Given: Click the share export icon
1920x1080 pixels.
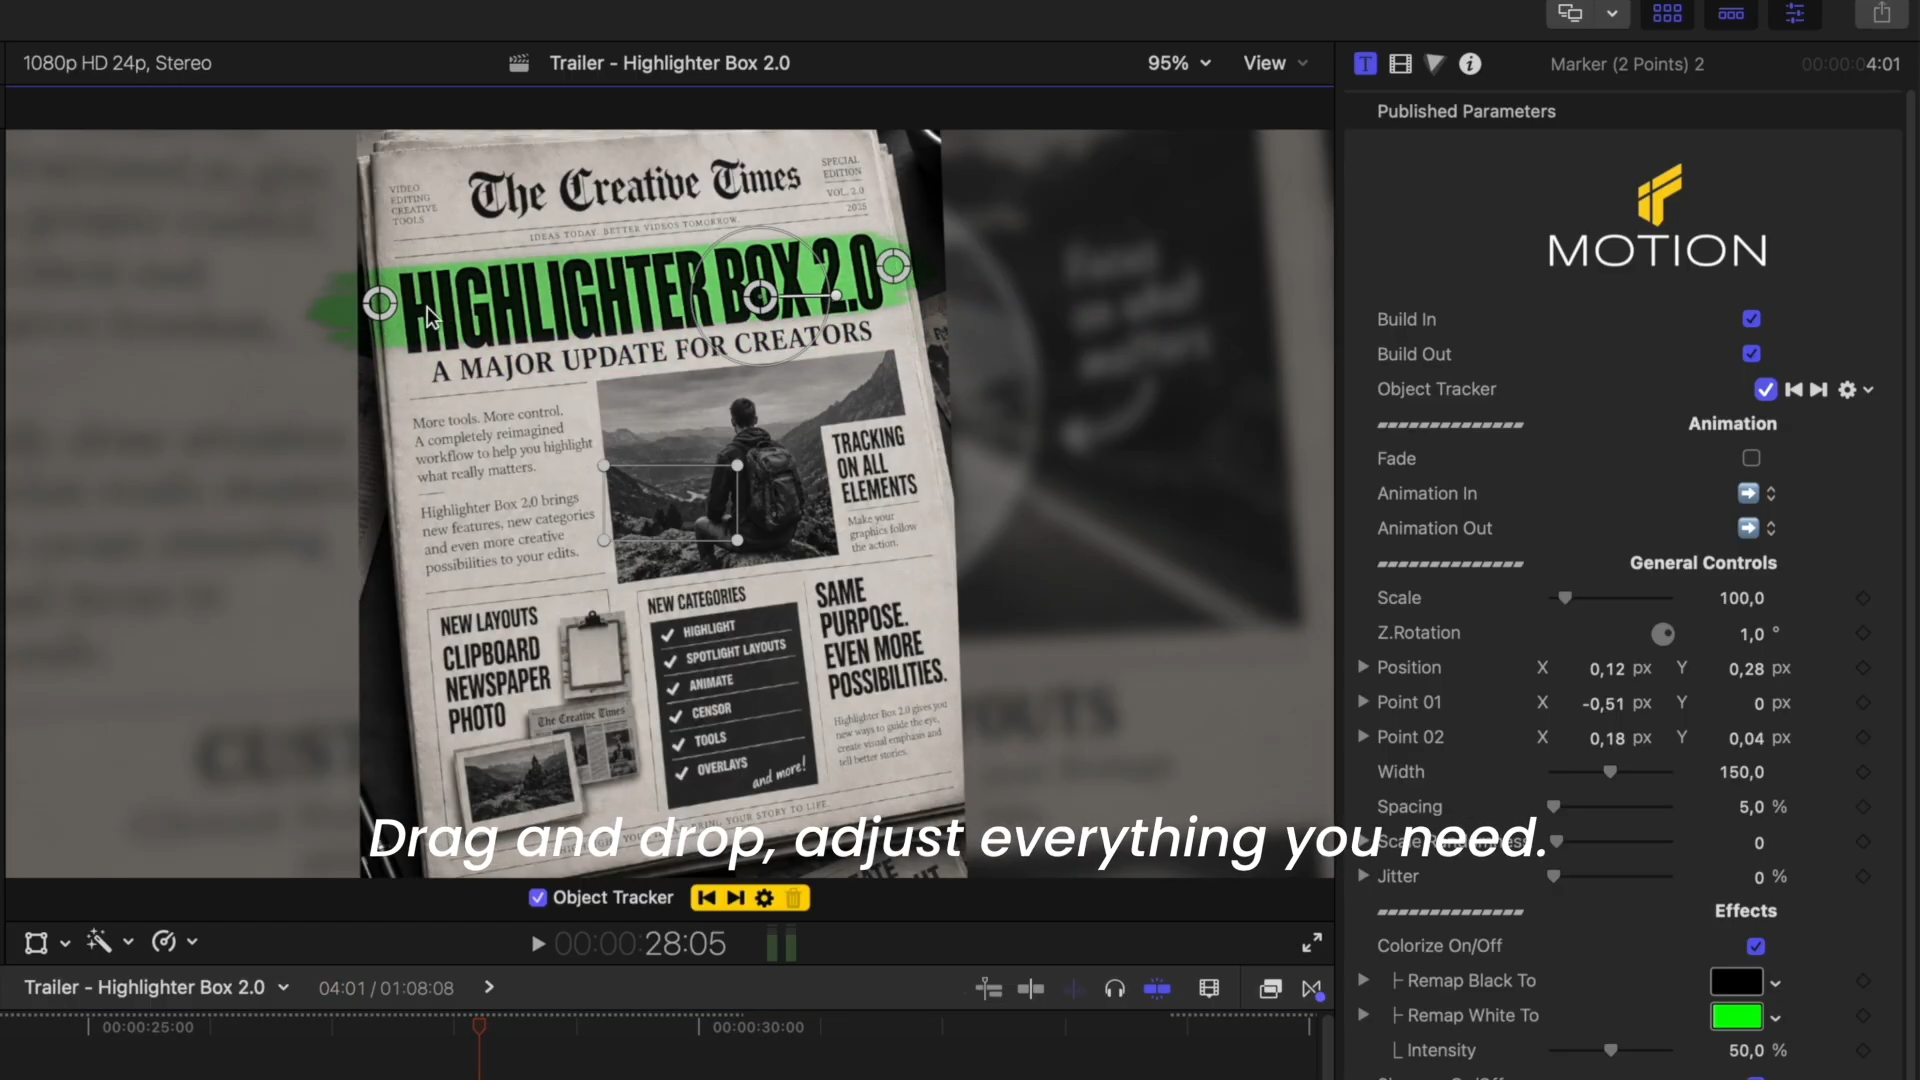Looking at the screenshot, I should click(1882, 13).
